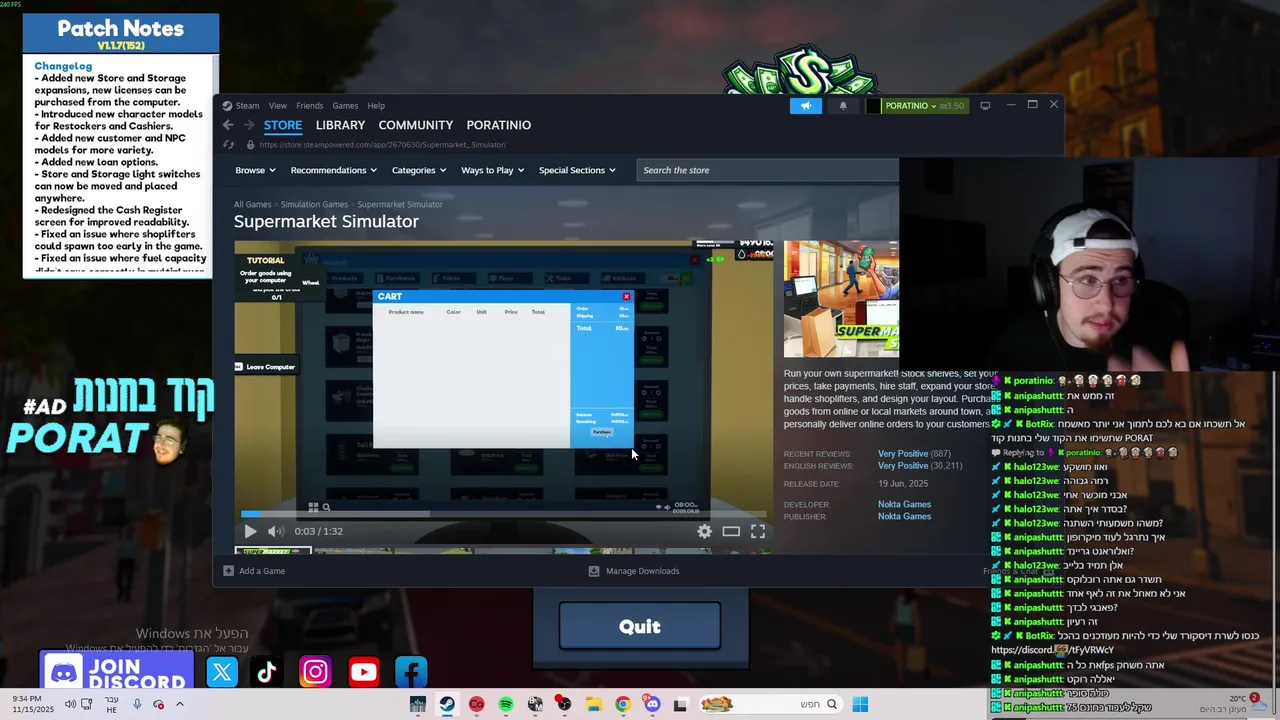Click Manage Downloads icon in Steam
The image size is (1280, 720).
point(594,571)
